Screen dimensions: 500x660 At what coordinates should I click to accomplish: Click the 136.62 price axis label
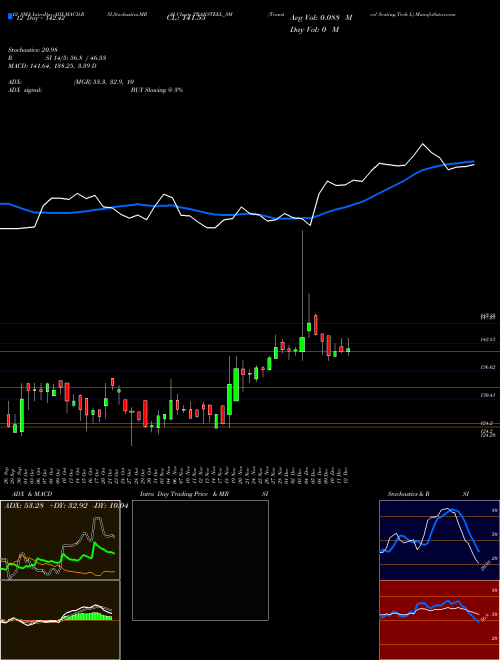tap(488, 367)
